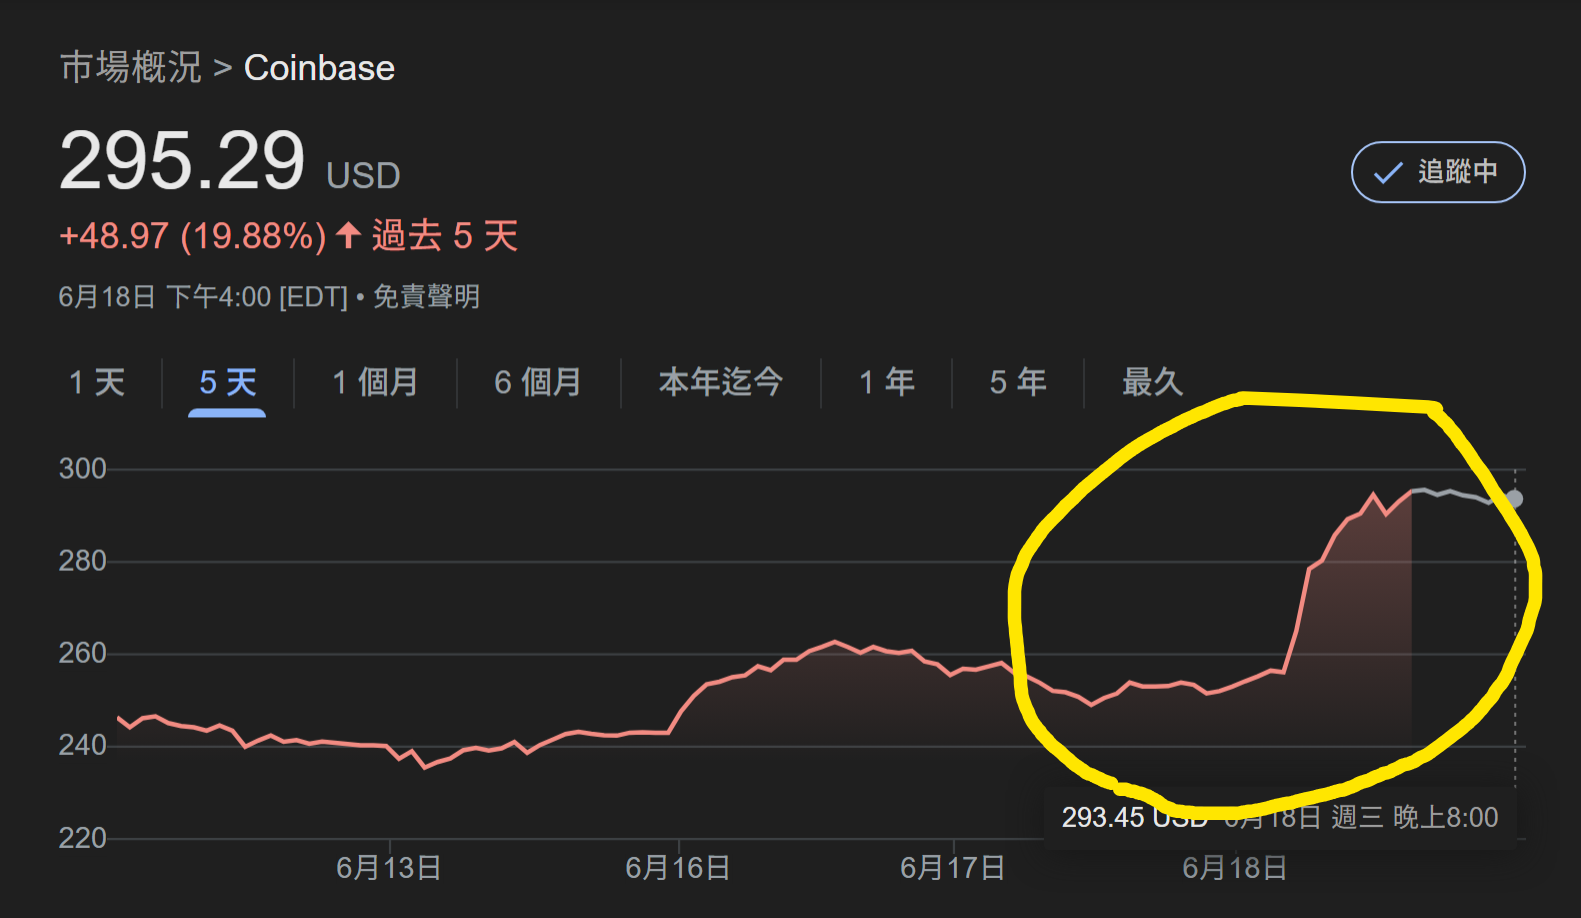Click the 220 y-axis label
The height and width of the screenshot is (918, 1581).
83,838
